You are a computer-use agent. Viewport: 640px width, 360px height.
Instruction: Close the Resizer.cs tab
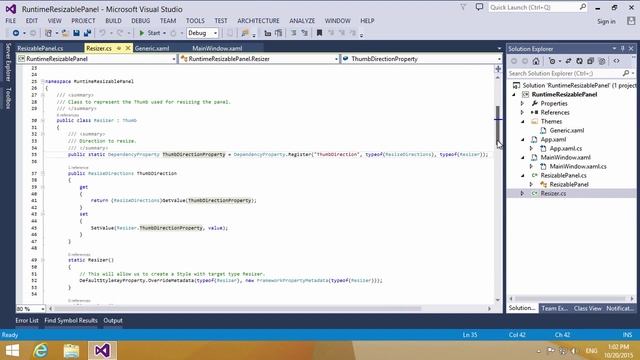point(128,48)
